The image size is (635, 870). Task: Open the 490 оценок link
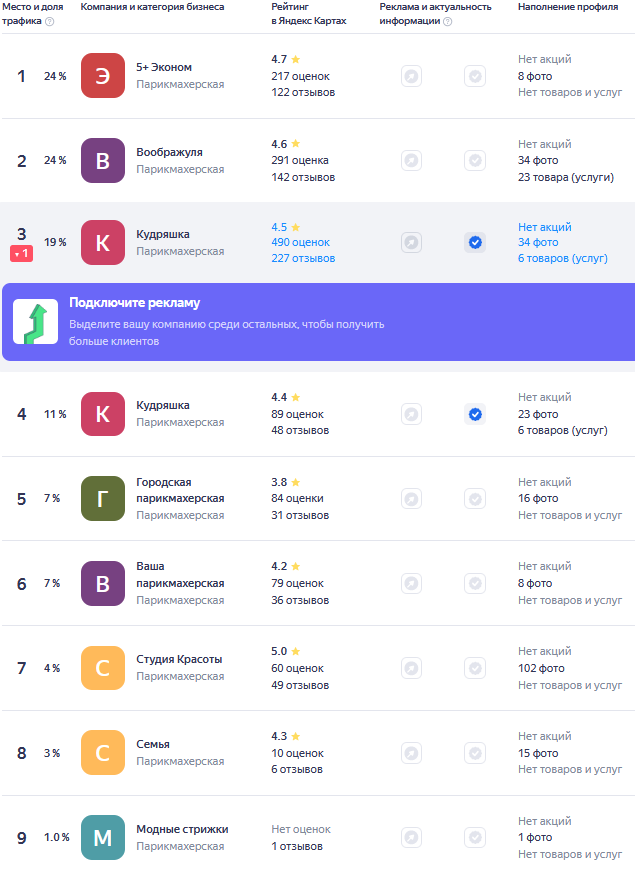coord(300,242)
